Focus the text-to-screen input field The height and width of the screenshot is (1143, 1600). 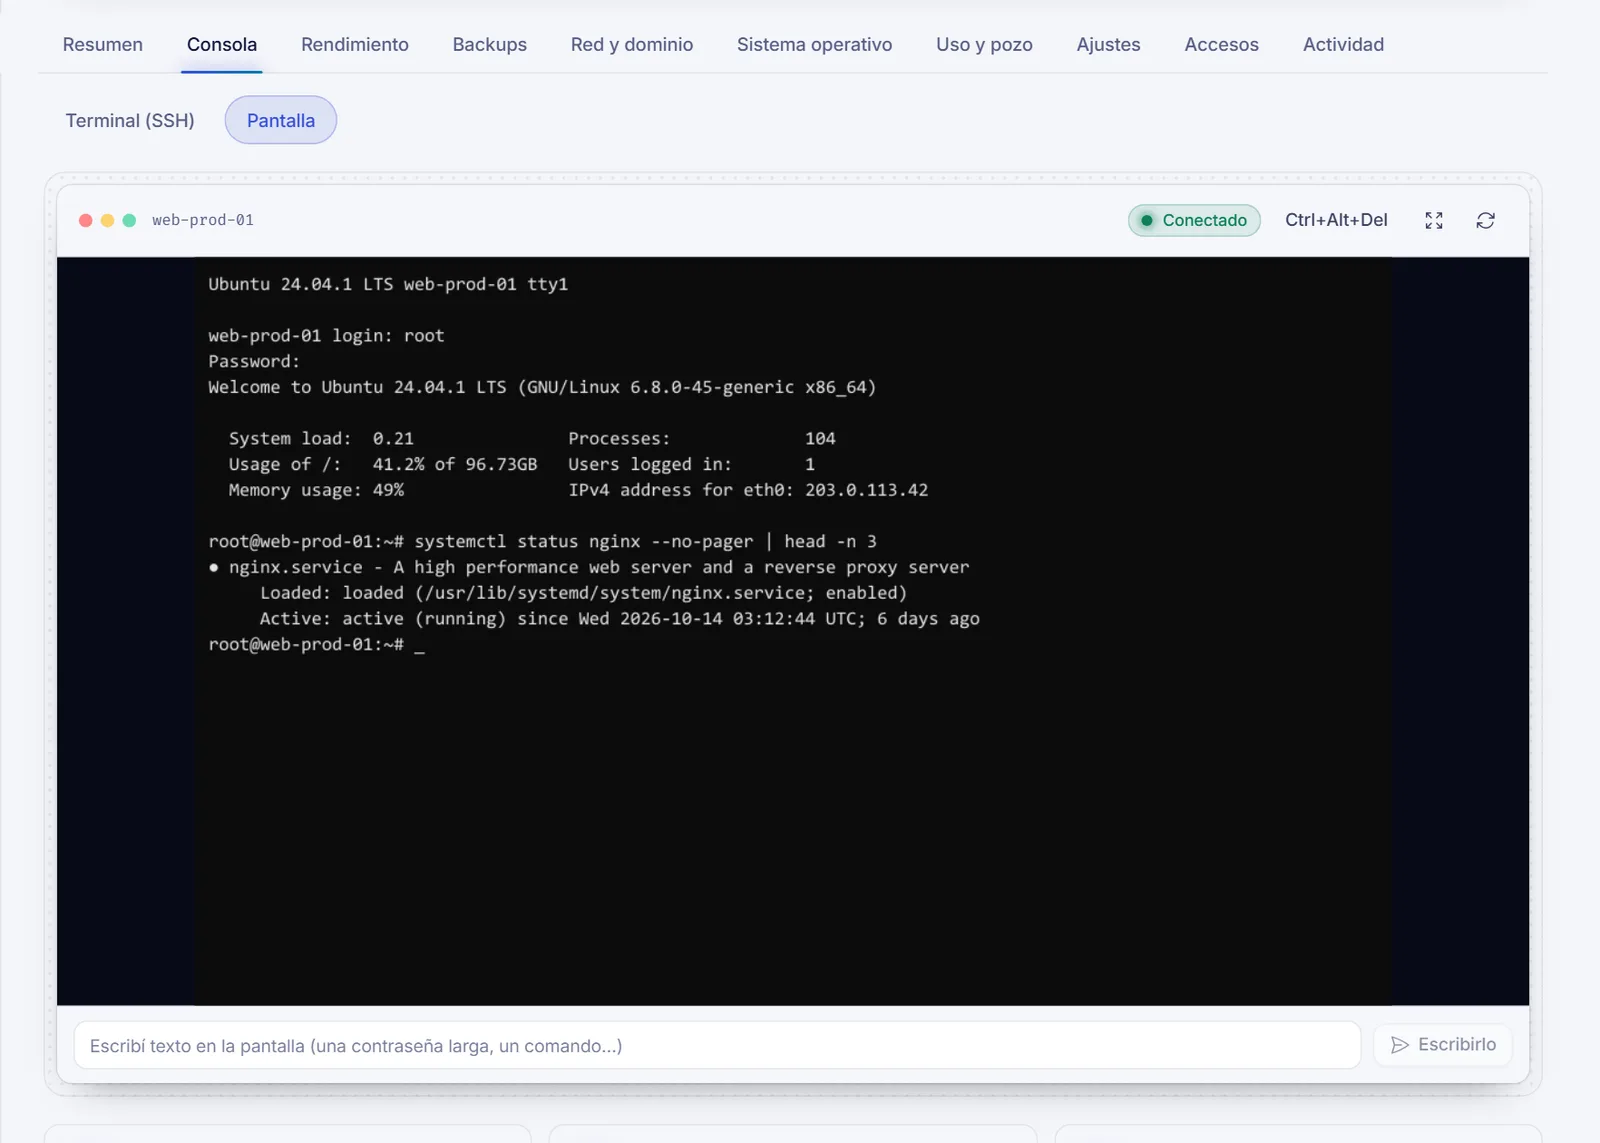point(717,1045)
